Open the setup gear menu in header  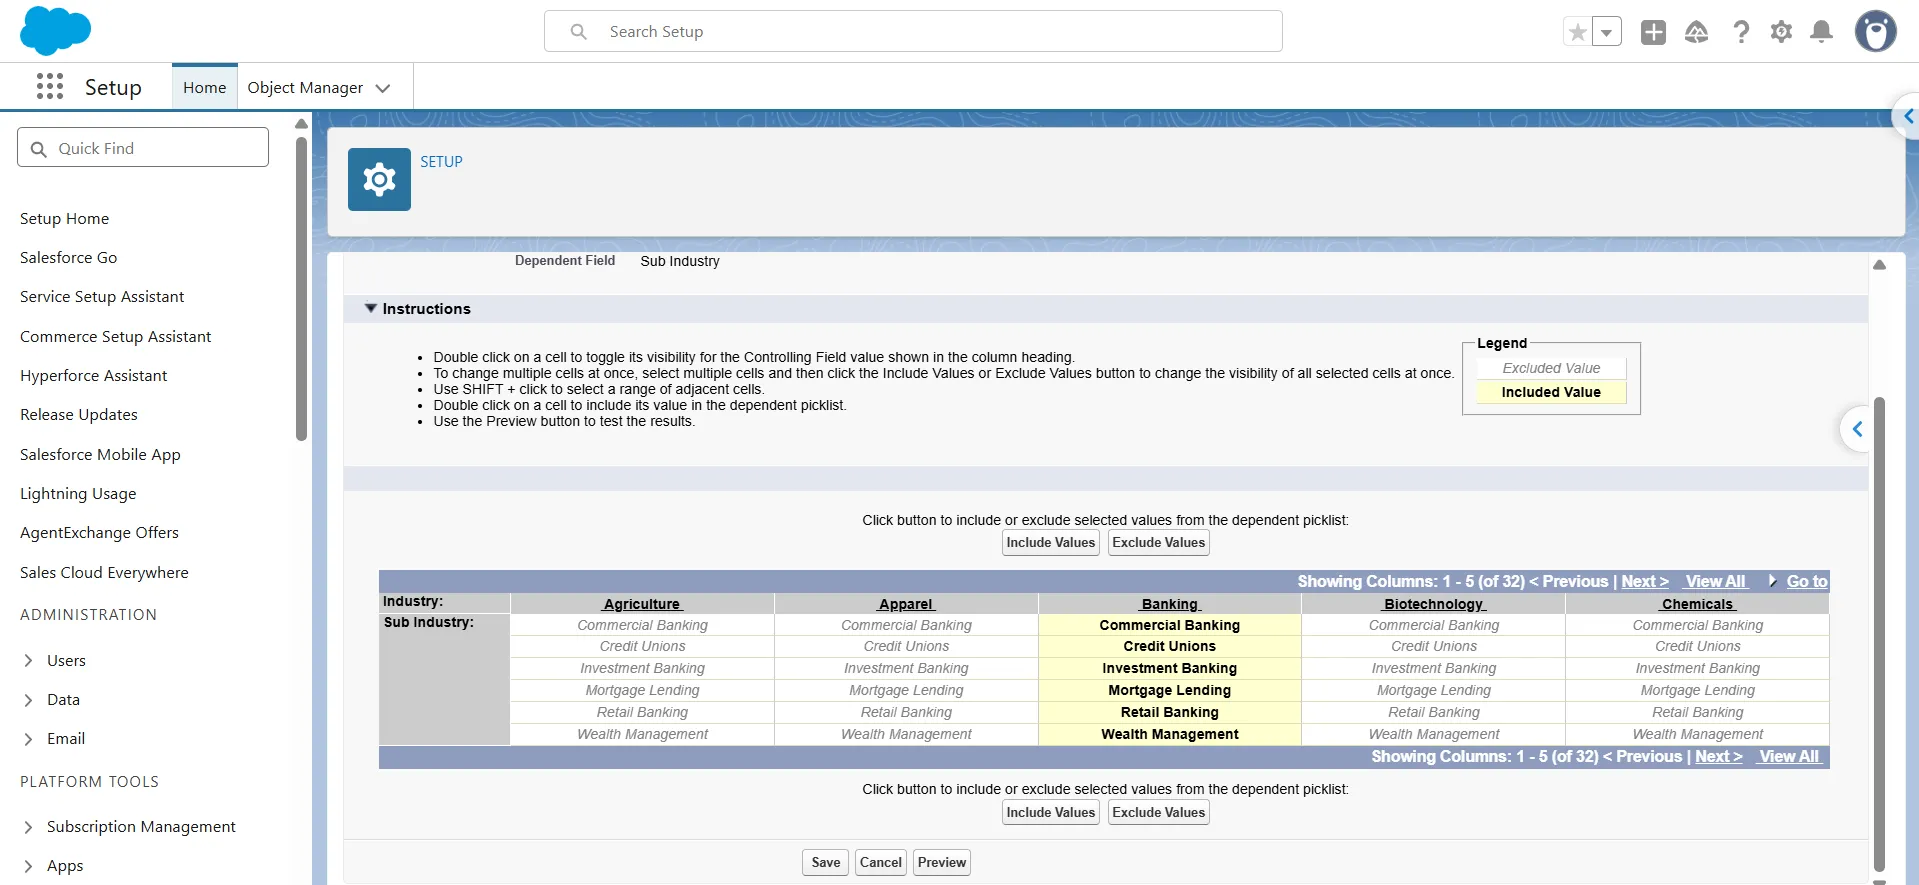pos(1781,32)
